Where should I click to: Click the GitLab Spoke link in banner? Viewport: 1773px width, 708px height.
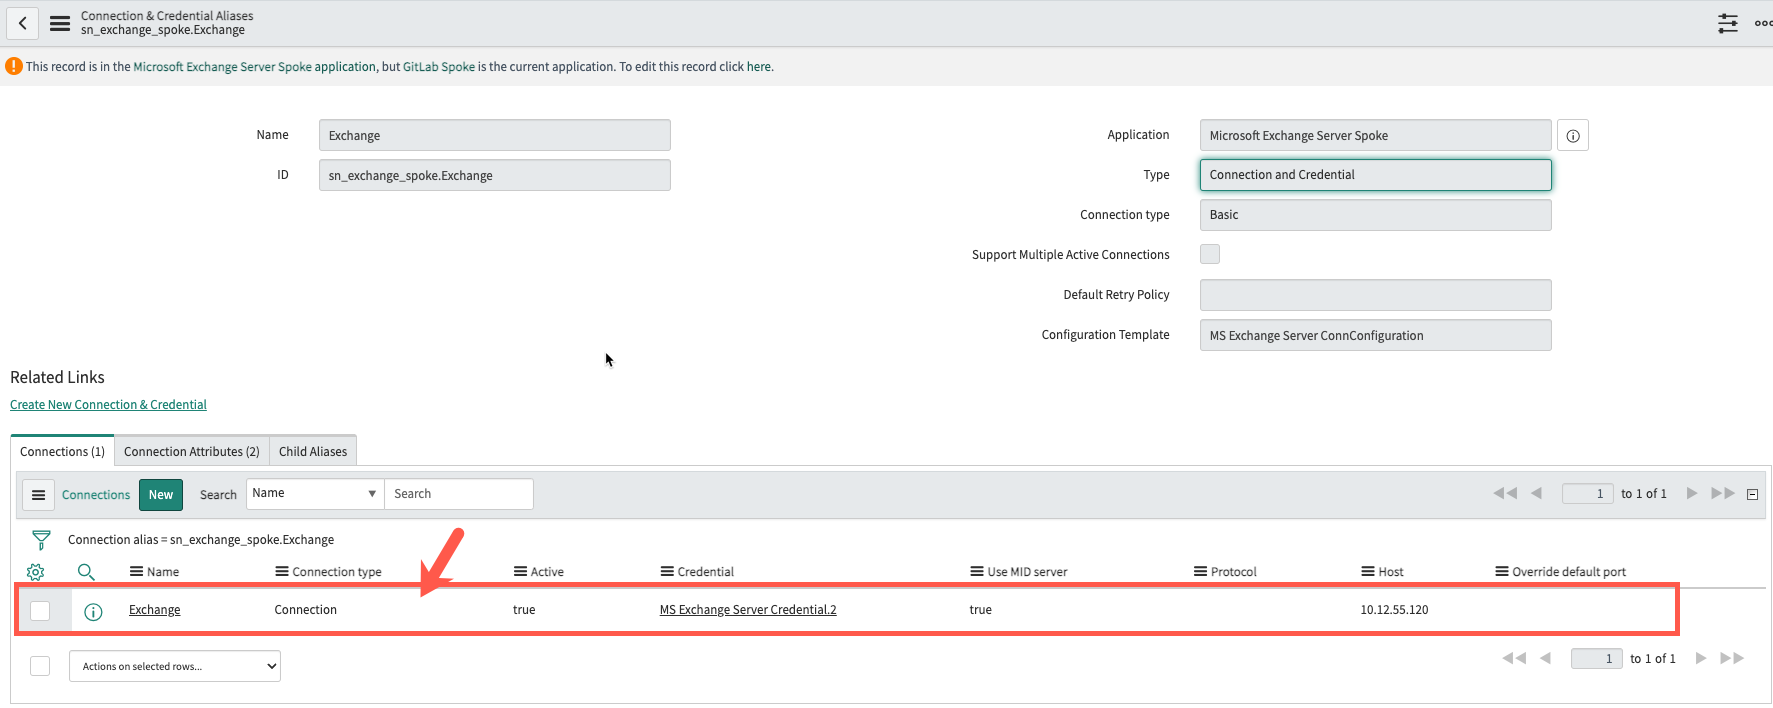click(x=439, y=67)
